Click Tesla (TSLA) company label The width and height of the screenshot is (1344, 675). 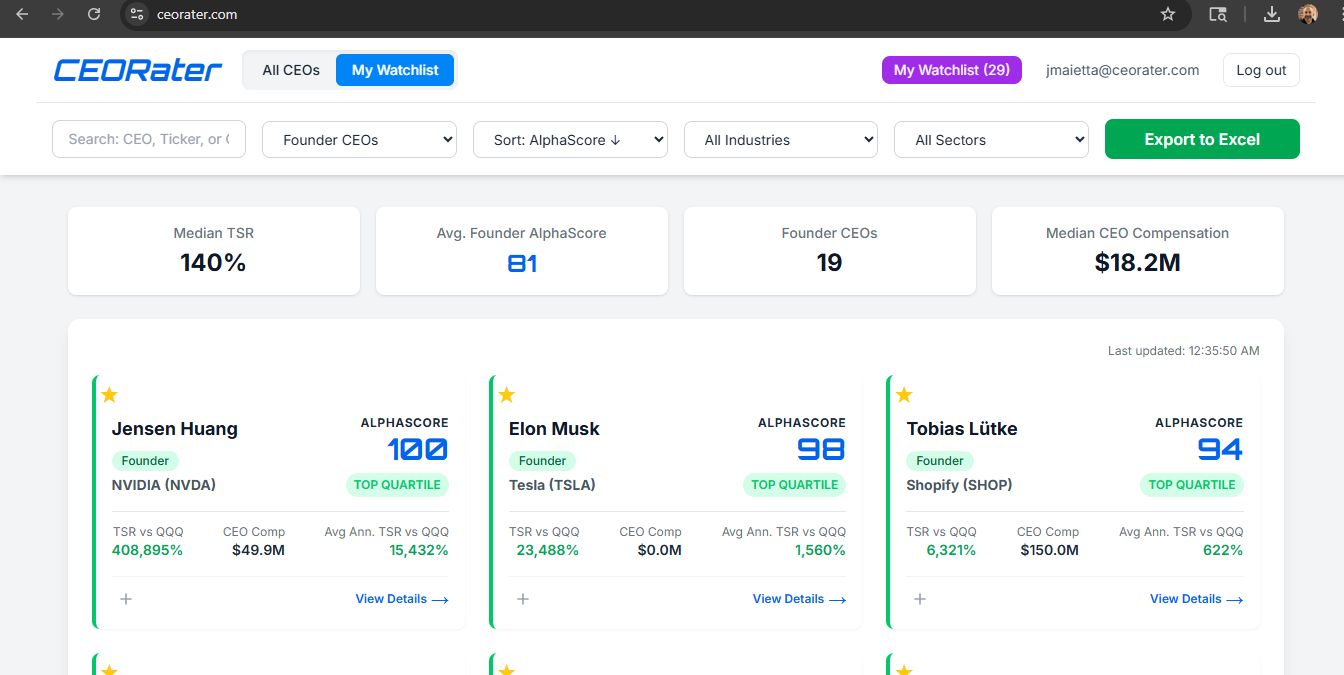(x=552, y=485)
